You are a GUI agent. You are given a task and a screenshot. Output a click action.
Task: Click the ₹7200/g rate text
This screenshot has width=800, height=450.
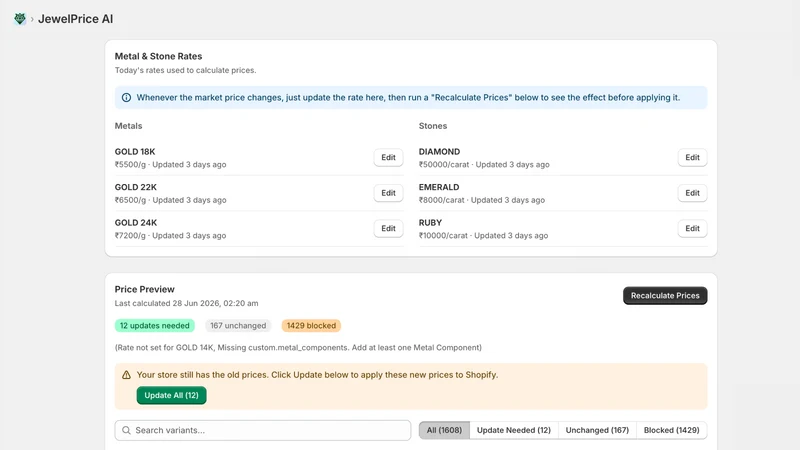point(130,236)
